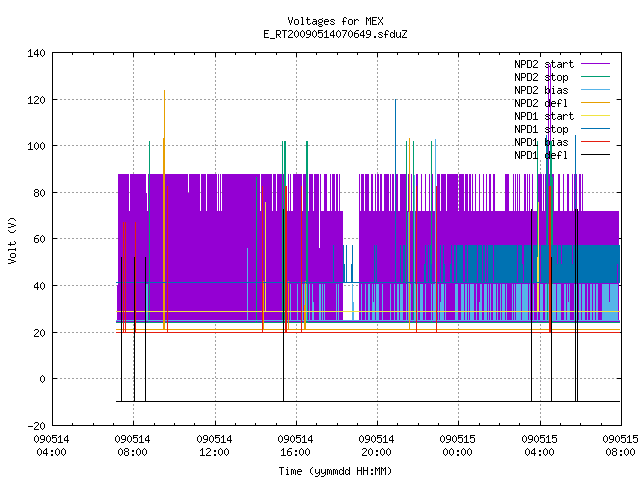Viewport: 640px width, 480px height.
Task: Click the 090514 04:00 x-axis tick label
Action: point(51,446)
